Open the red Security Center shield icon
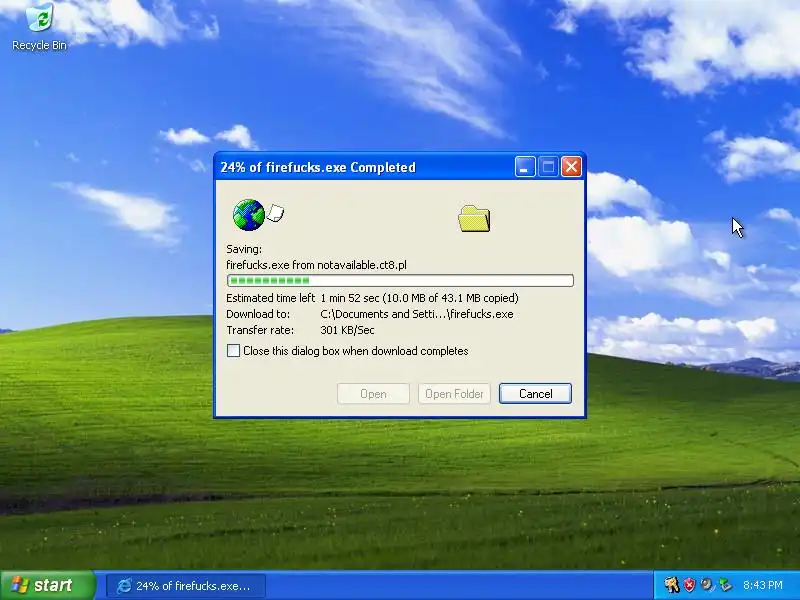 [689, 585]
